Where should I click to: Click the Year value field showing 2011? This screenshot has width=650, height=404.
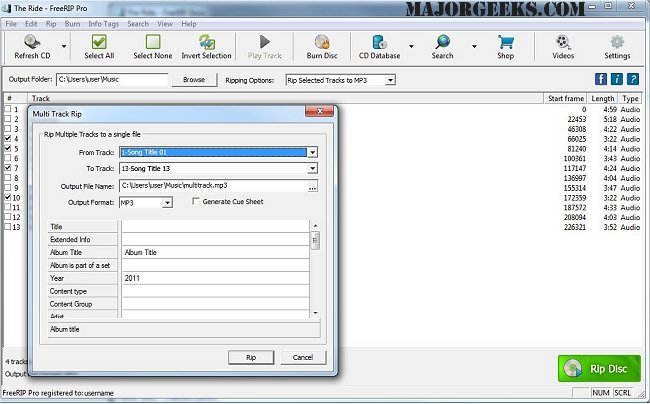point(216,278)
